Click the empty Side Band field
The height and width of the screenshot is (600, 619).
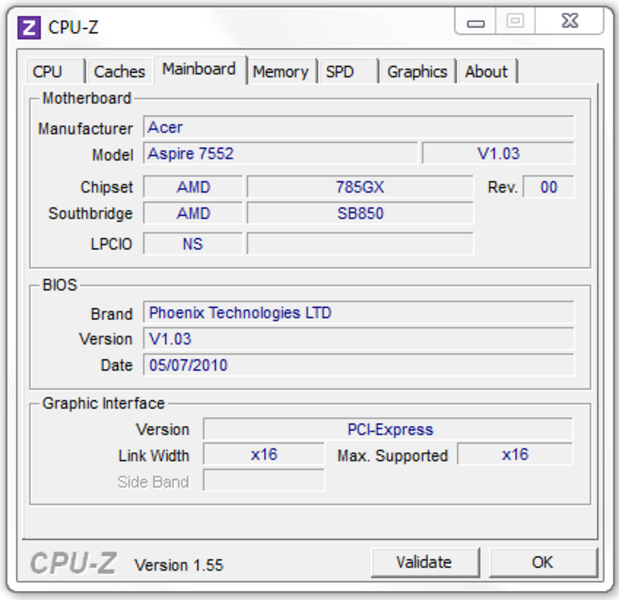pyautogui.click(x=264, y=480)
